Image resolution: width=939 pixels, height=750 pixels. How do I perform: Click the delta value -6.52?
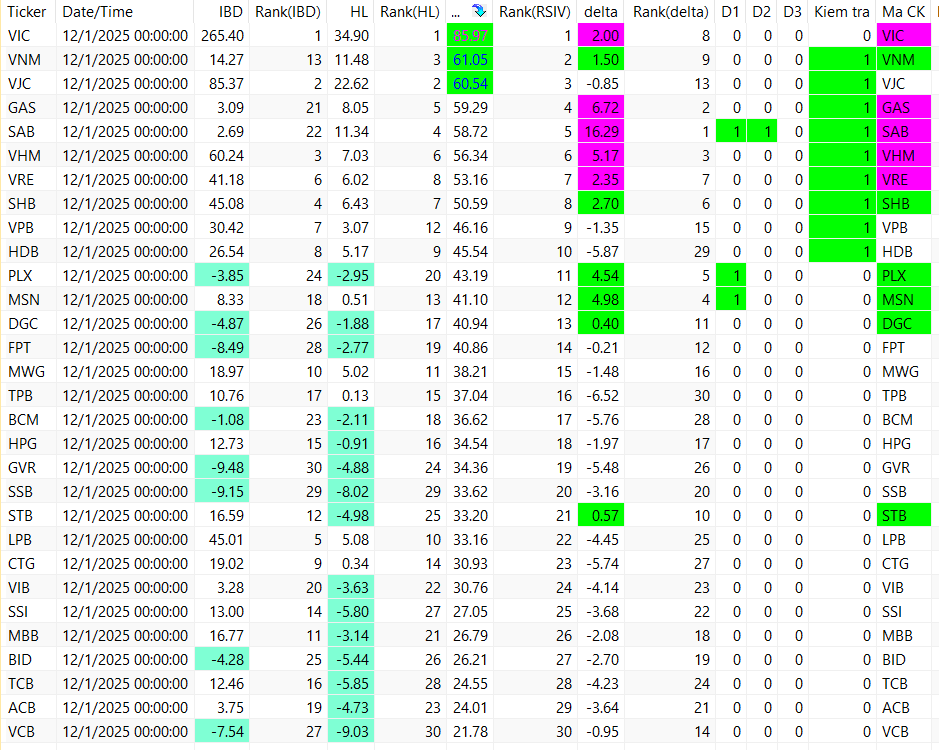[602, 396]
